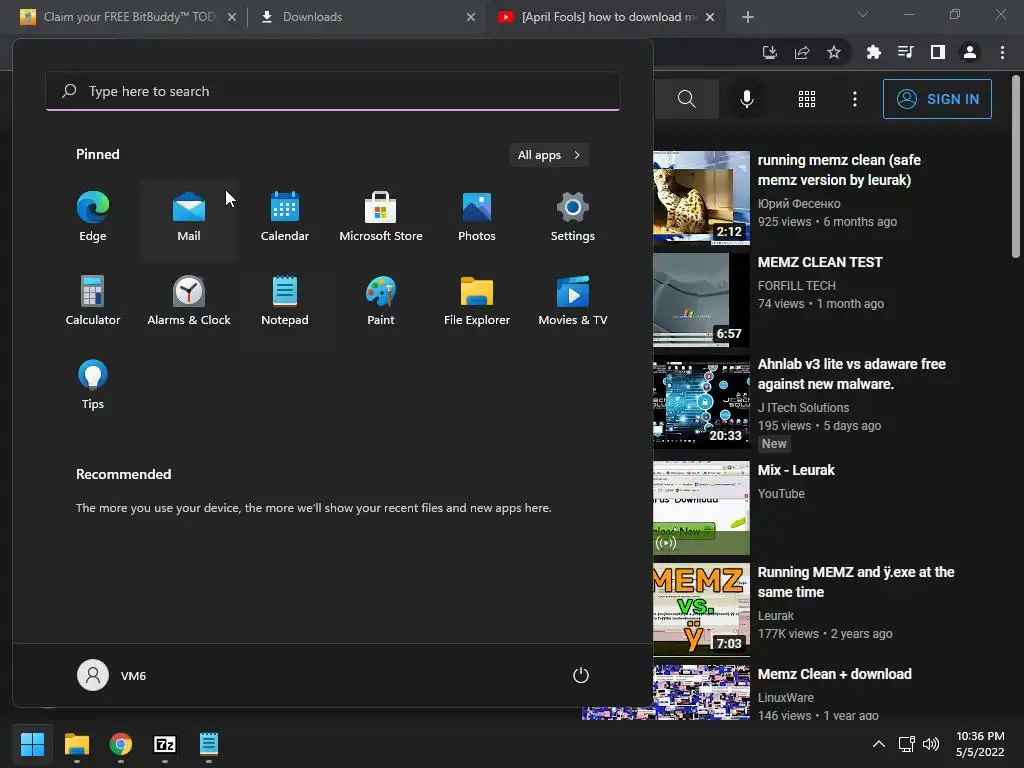
Task: Open volume control in system tray
Action: click(931, 744)
